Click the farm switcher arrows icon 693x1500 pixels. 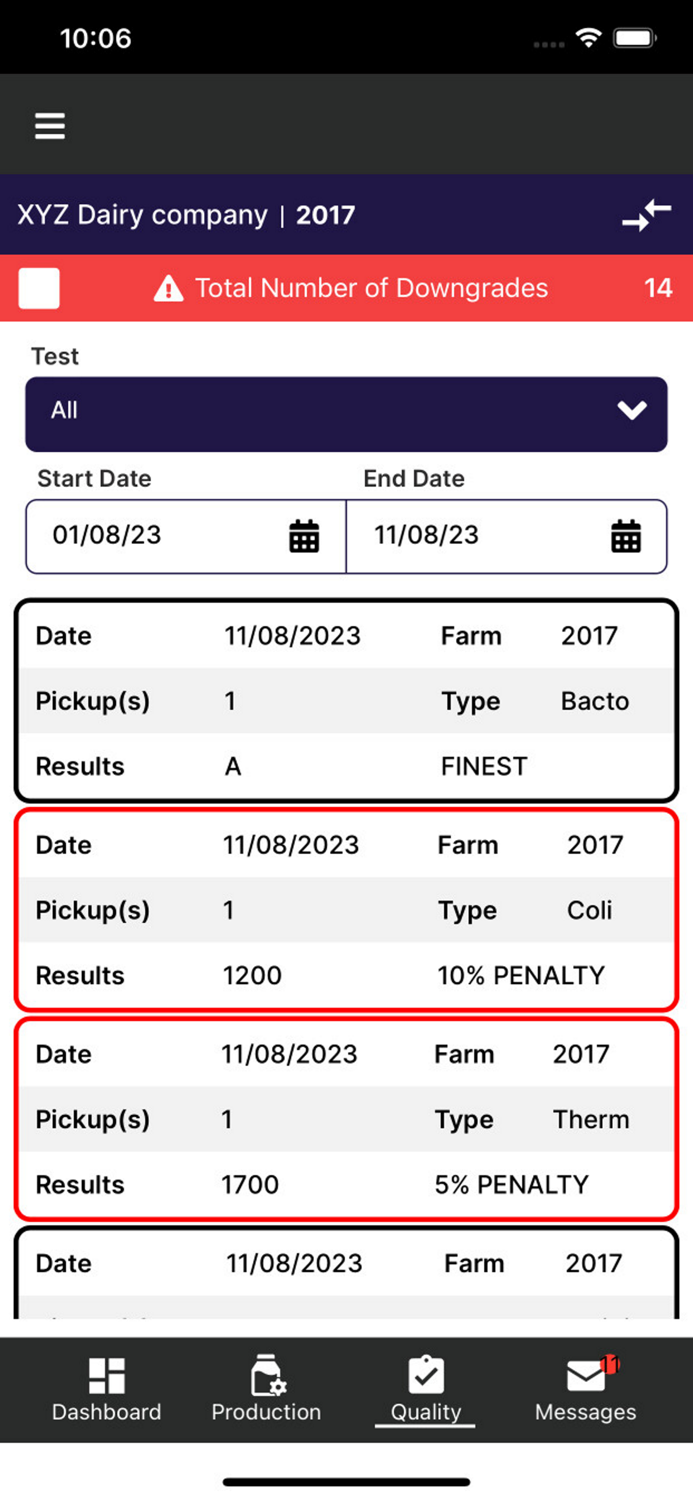click(646, 215)
